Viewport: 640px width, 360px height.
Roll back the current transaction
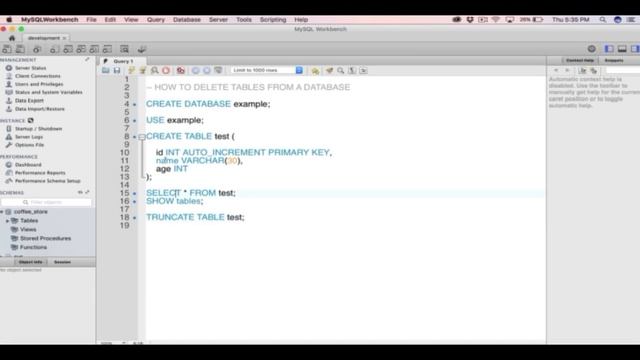click(207, 71)
